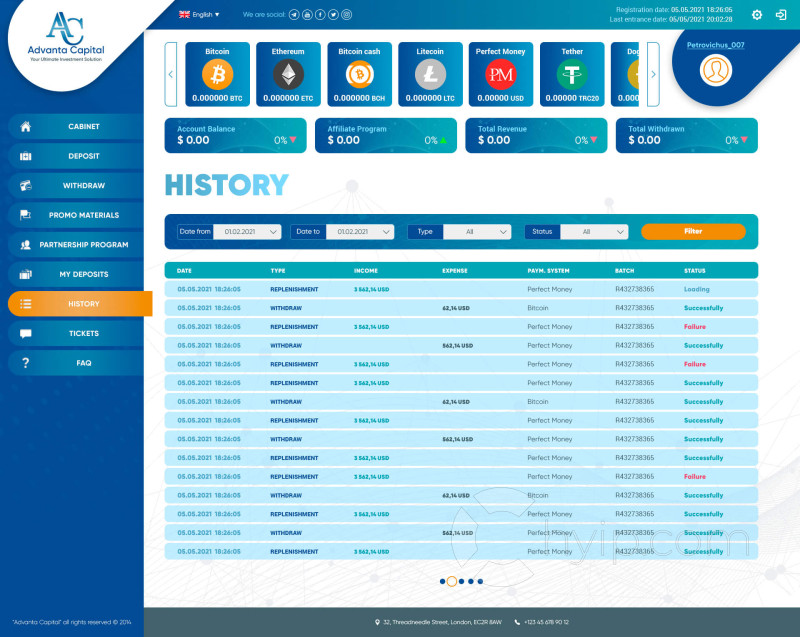Click the chat icon beside Tickets
This screenshot has height=637, width=800.
(x=26, y=334)
